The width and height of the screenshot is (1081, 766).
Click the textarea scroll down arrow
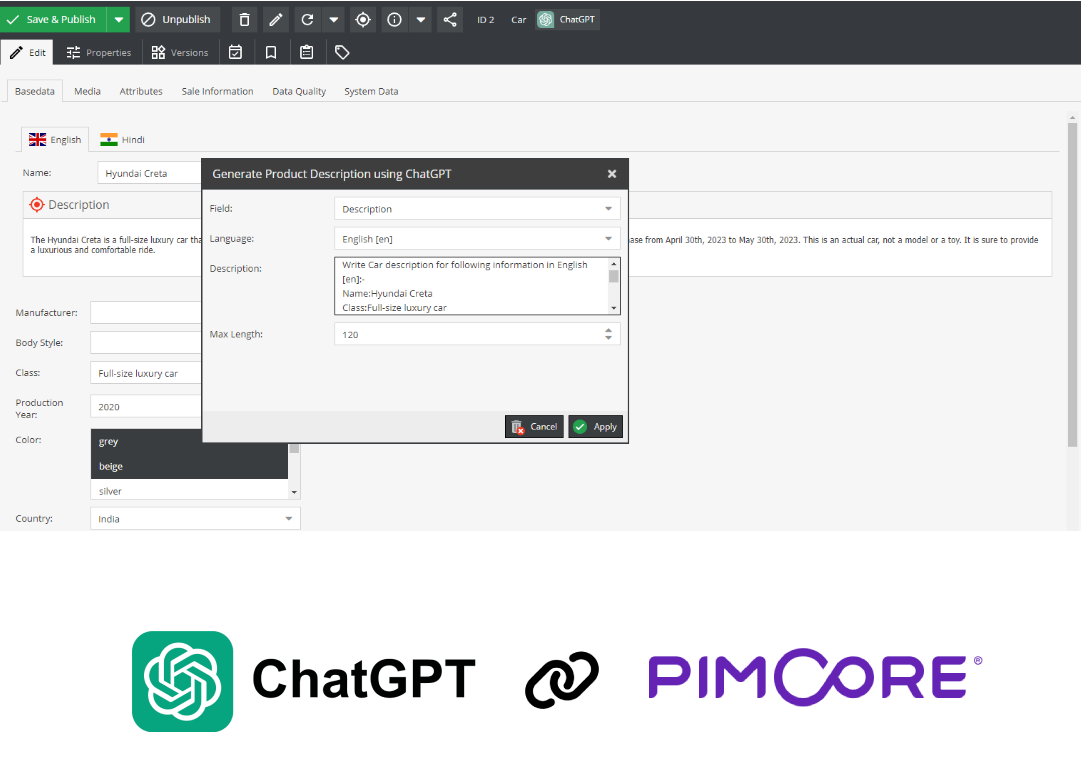coord(614,308)
